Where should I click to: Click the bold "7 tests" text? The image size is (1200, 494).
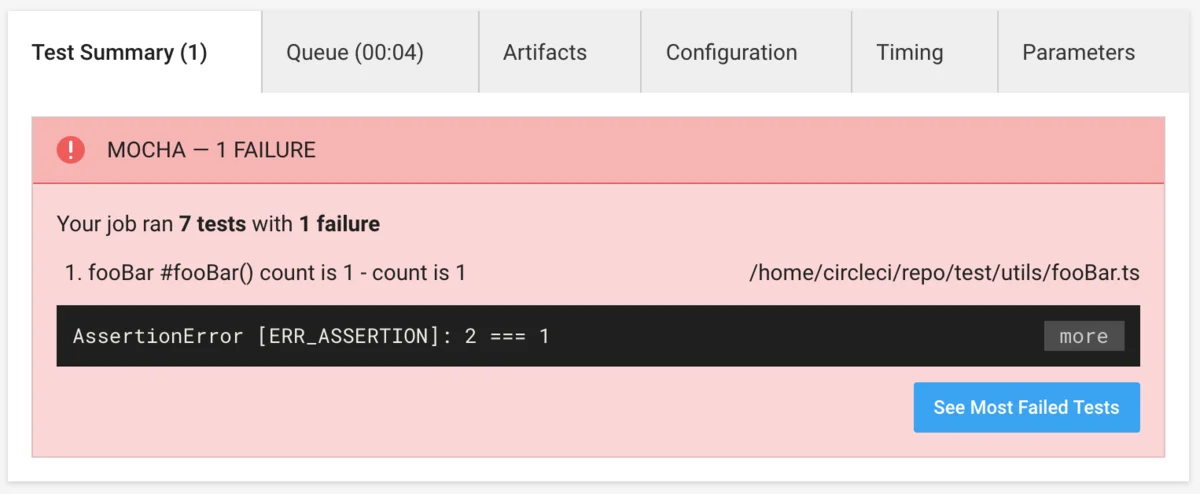pyautogui.click(x=212, y=224)
